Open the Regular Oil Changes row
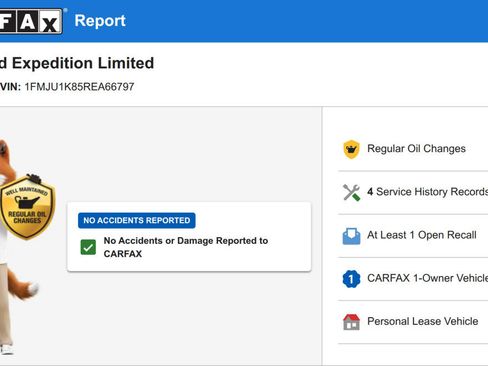 413,149
